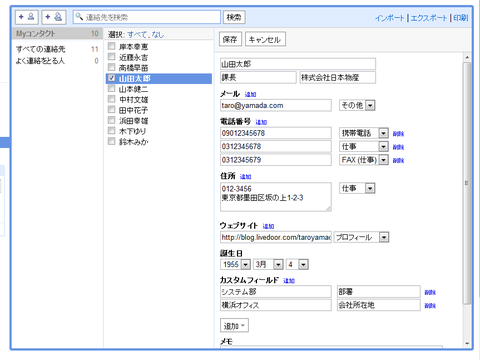Tick the checkbox for 中村文雄
Viewport: 480px width, 360px height.
point(111,99)
